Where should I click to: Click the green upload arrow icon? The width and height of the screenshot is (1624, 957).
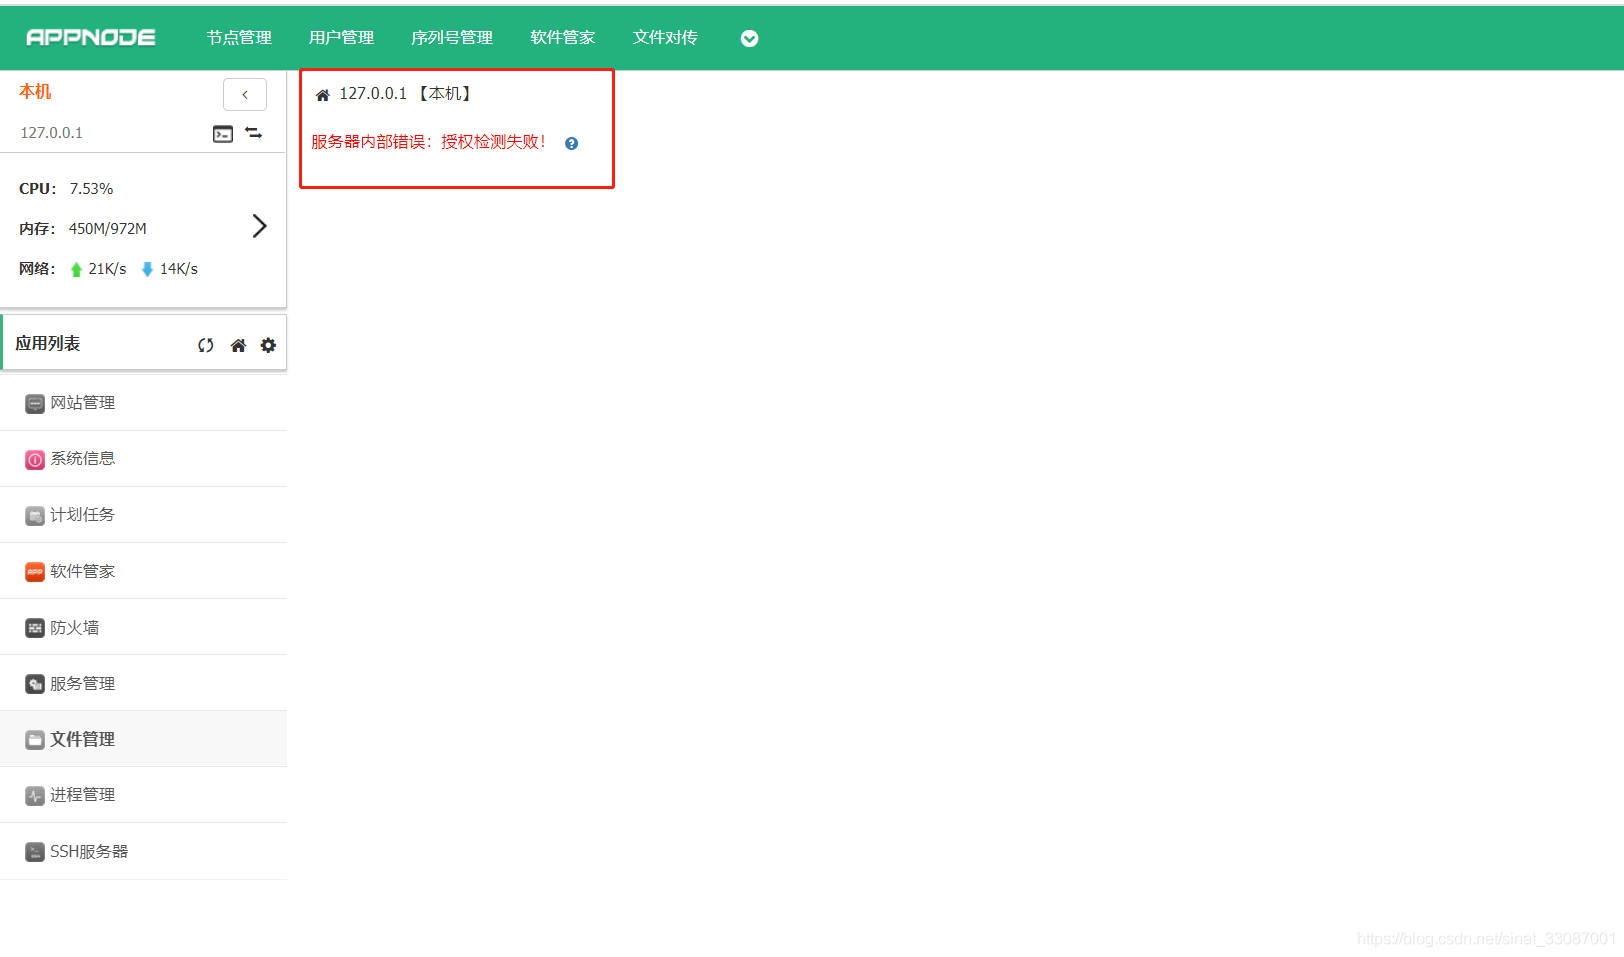point(76,269)
